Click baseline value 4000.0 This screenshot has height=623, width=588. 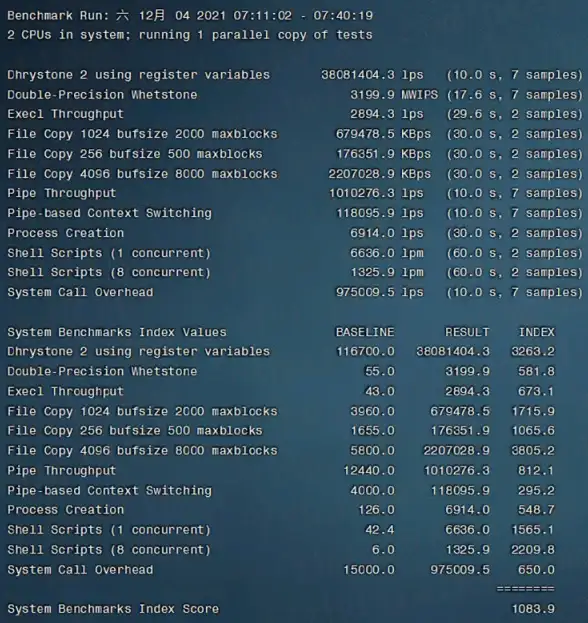pos(373,491)
